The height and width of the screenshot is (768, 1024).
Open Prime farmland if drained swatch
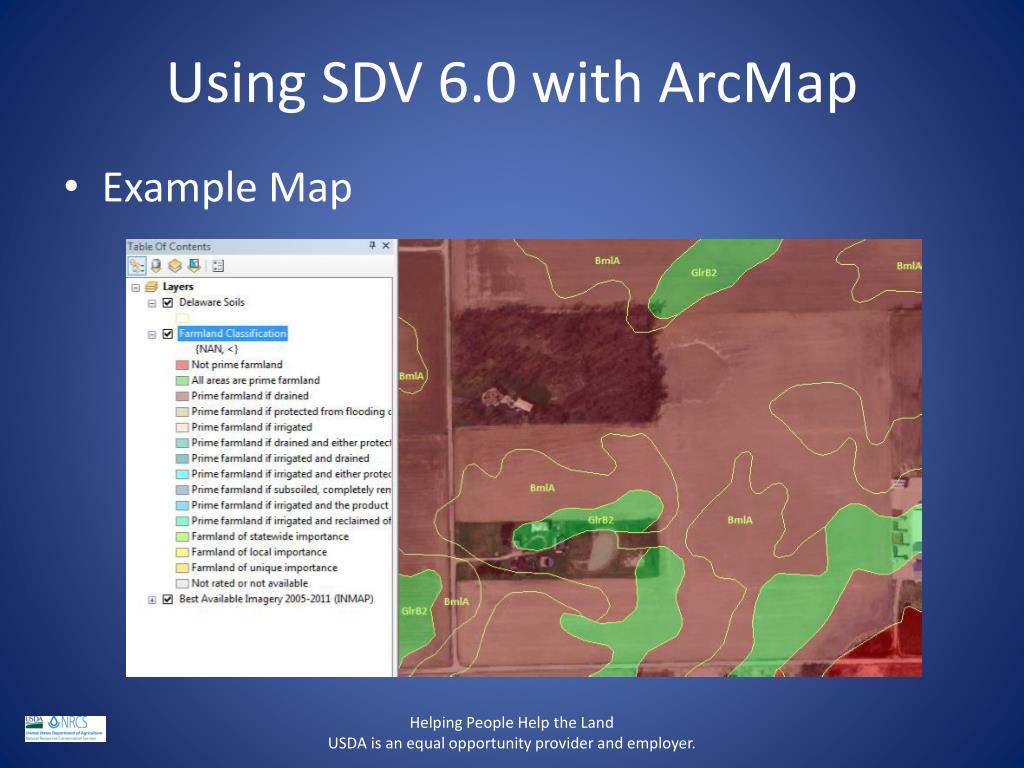[x=182, y=396]
